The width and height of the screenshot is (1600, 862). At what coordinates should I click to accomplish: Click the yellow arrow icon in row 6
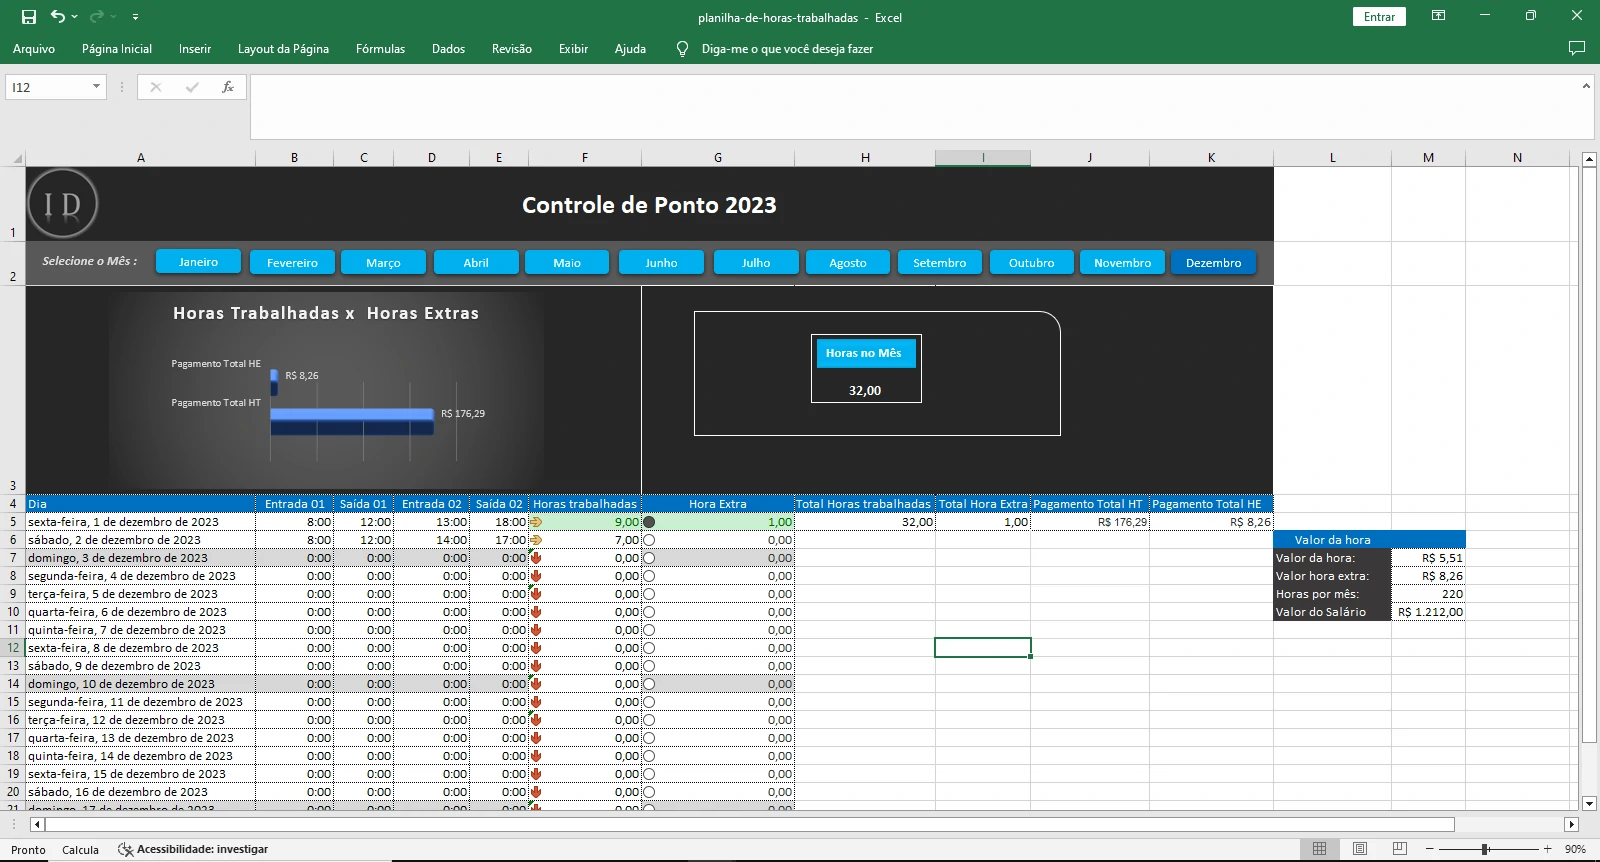tap(536, 540)
